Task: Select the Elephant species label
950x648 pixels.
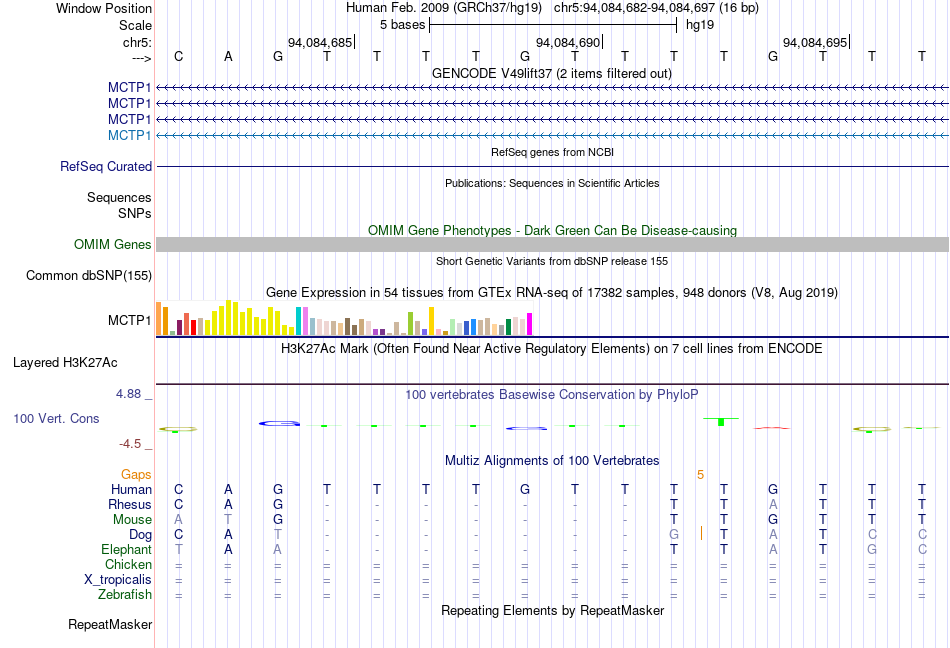Action: (127, 549)
